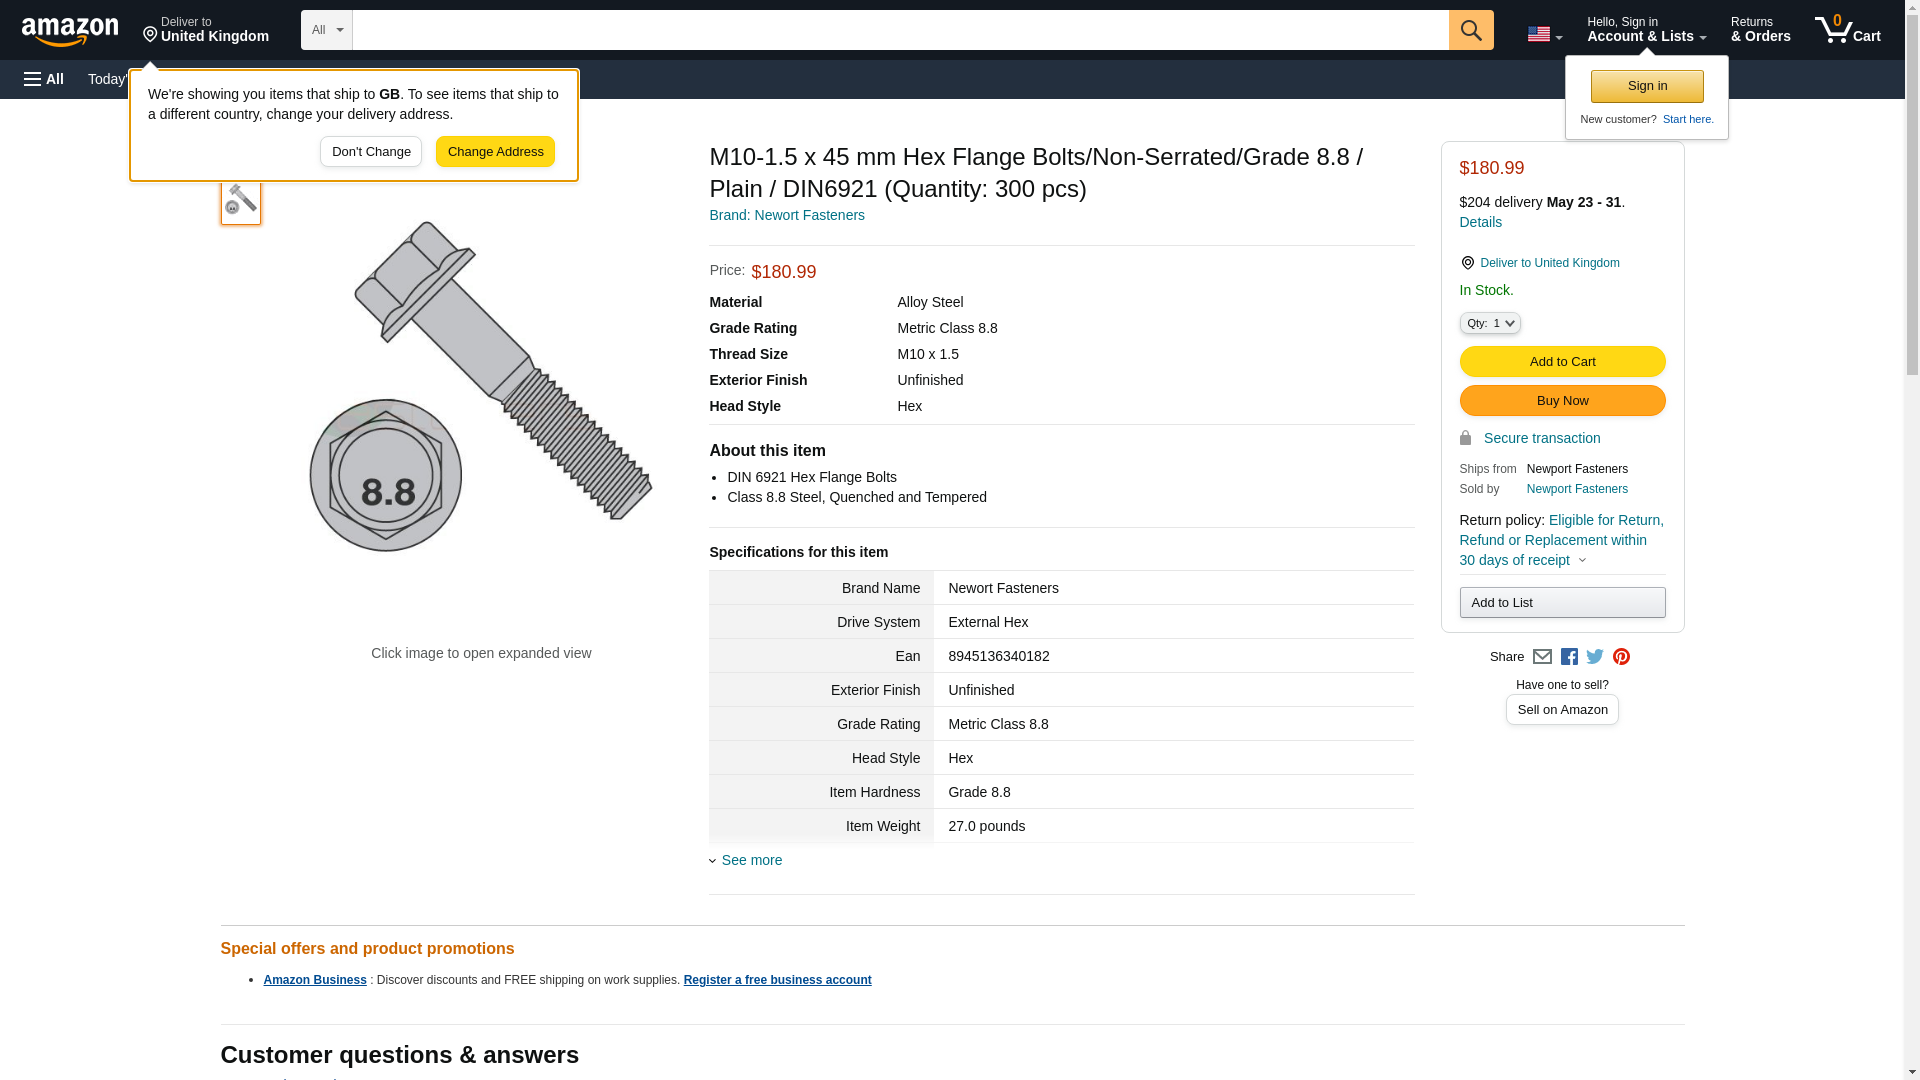The image size is (1920, 1080).
Task: Focus the Amazon search input field
Action: tap(900, 30)
